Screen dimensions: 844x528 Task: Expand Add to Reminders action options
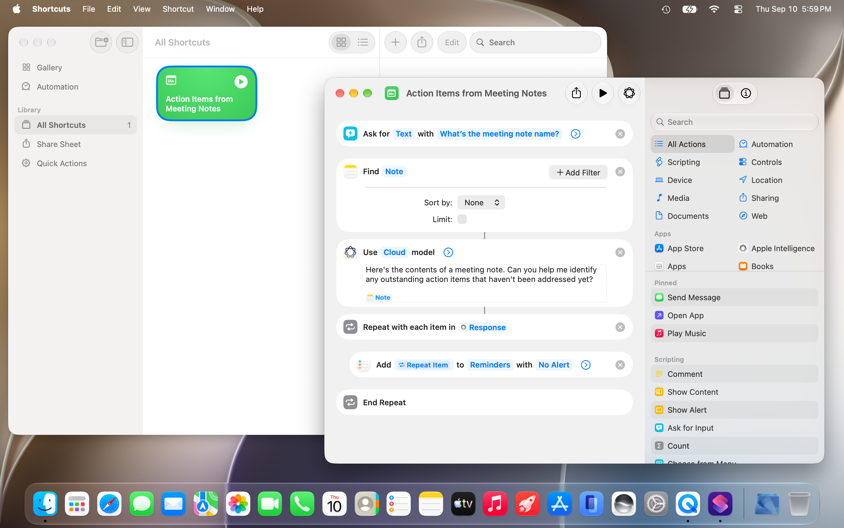[x=586, y=365]
